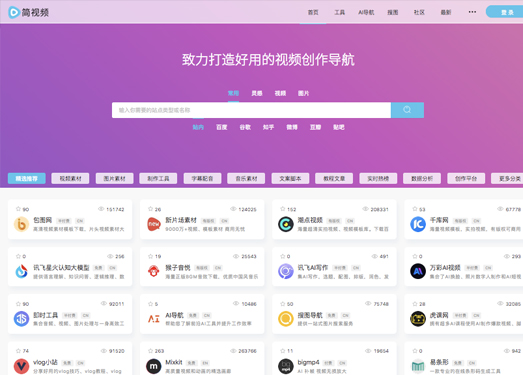The image size is (523, 375).
Task: Switch to the 灵感 search tab
Action: 257,93
